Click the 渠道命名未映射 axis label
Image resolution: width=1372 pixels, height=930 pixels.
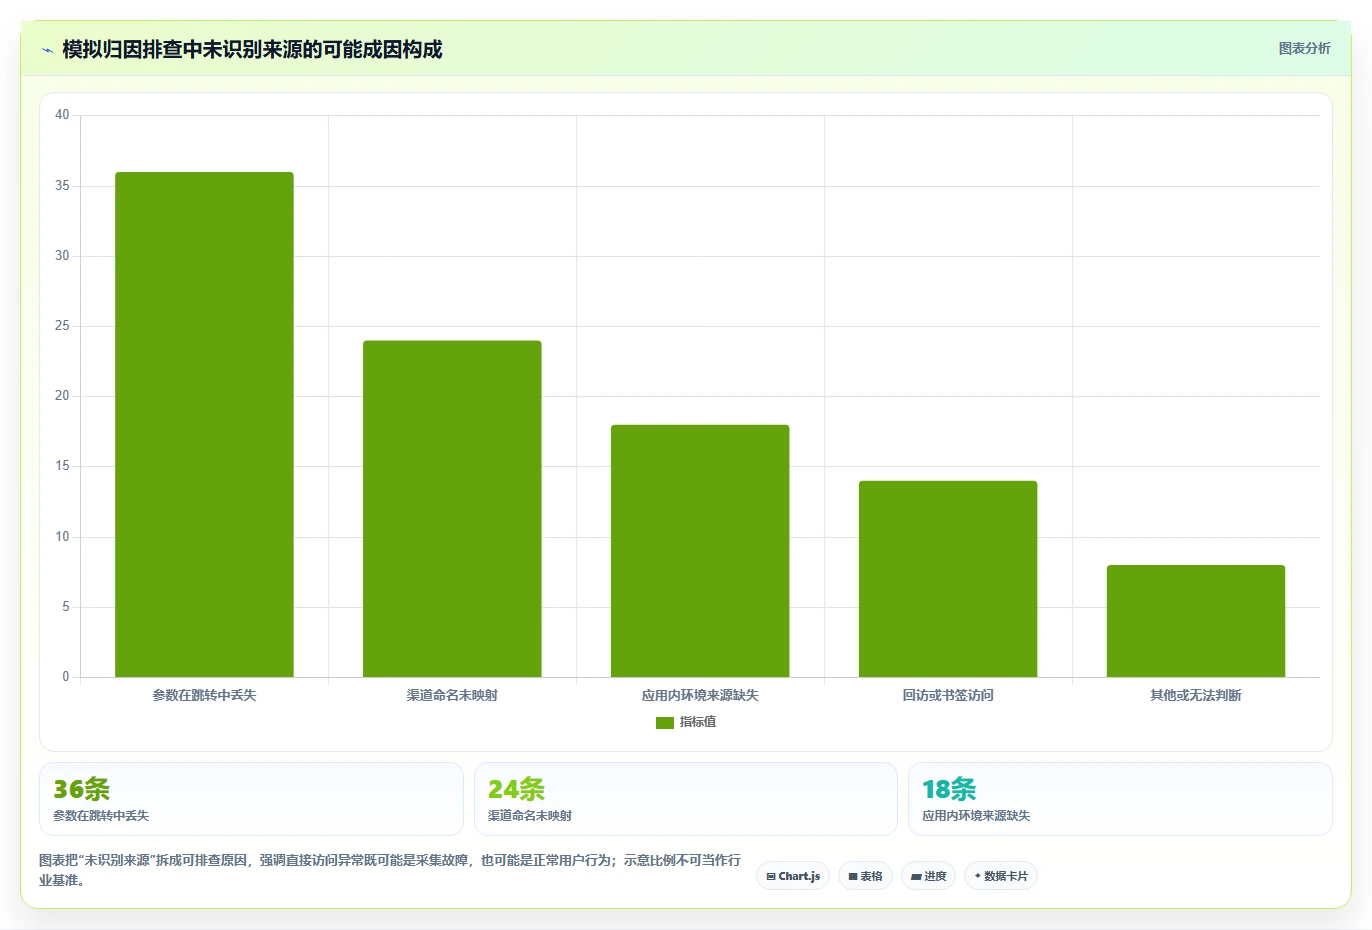452,695
